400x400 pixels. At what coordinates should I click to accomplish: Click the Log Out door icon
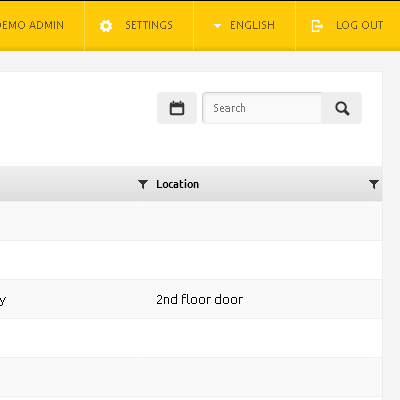coord(317,26)
